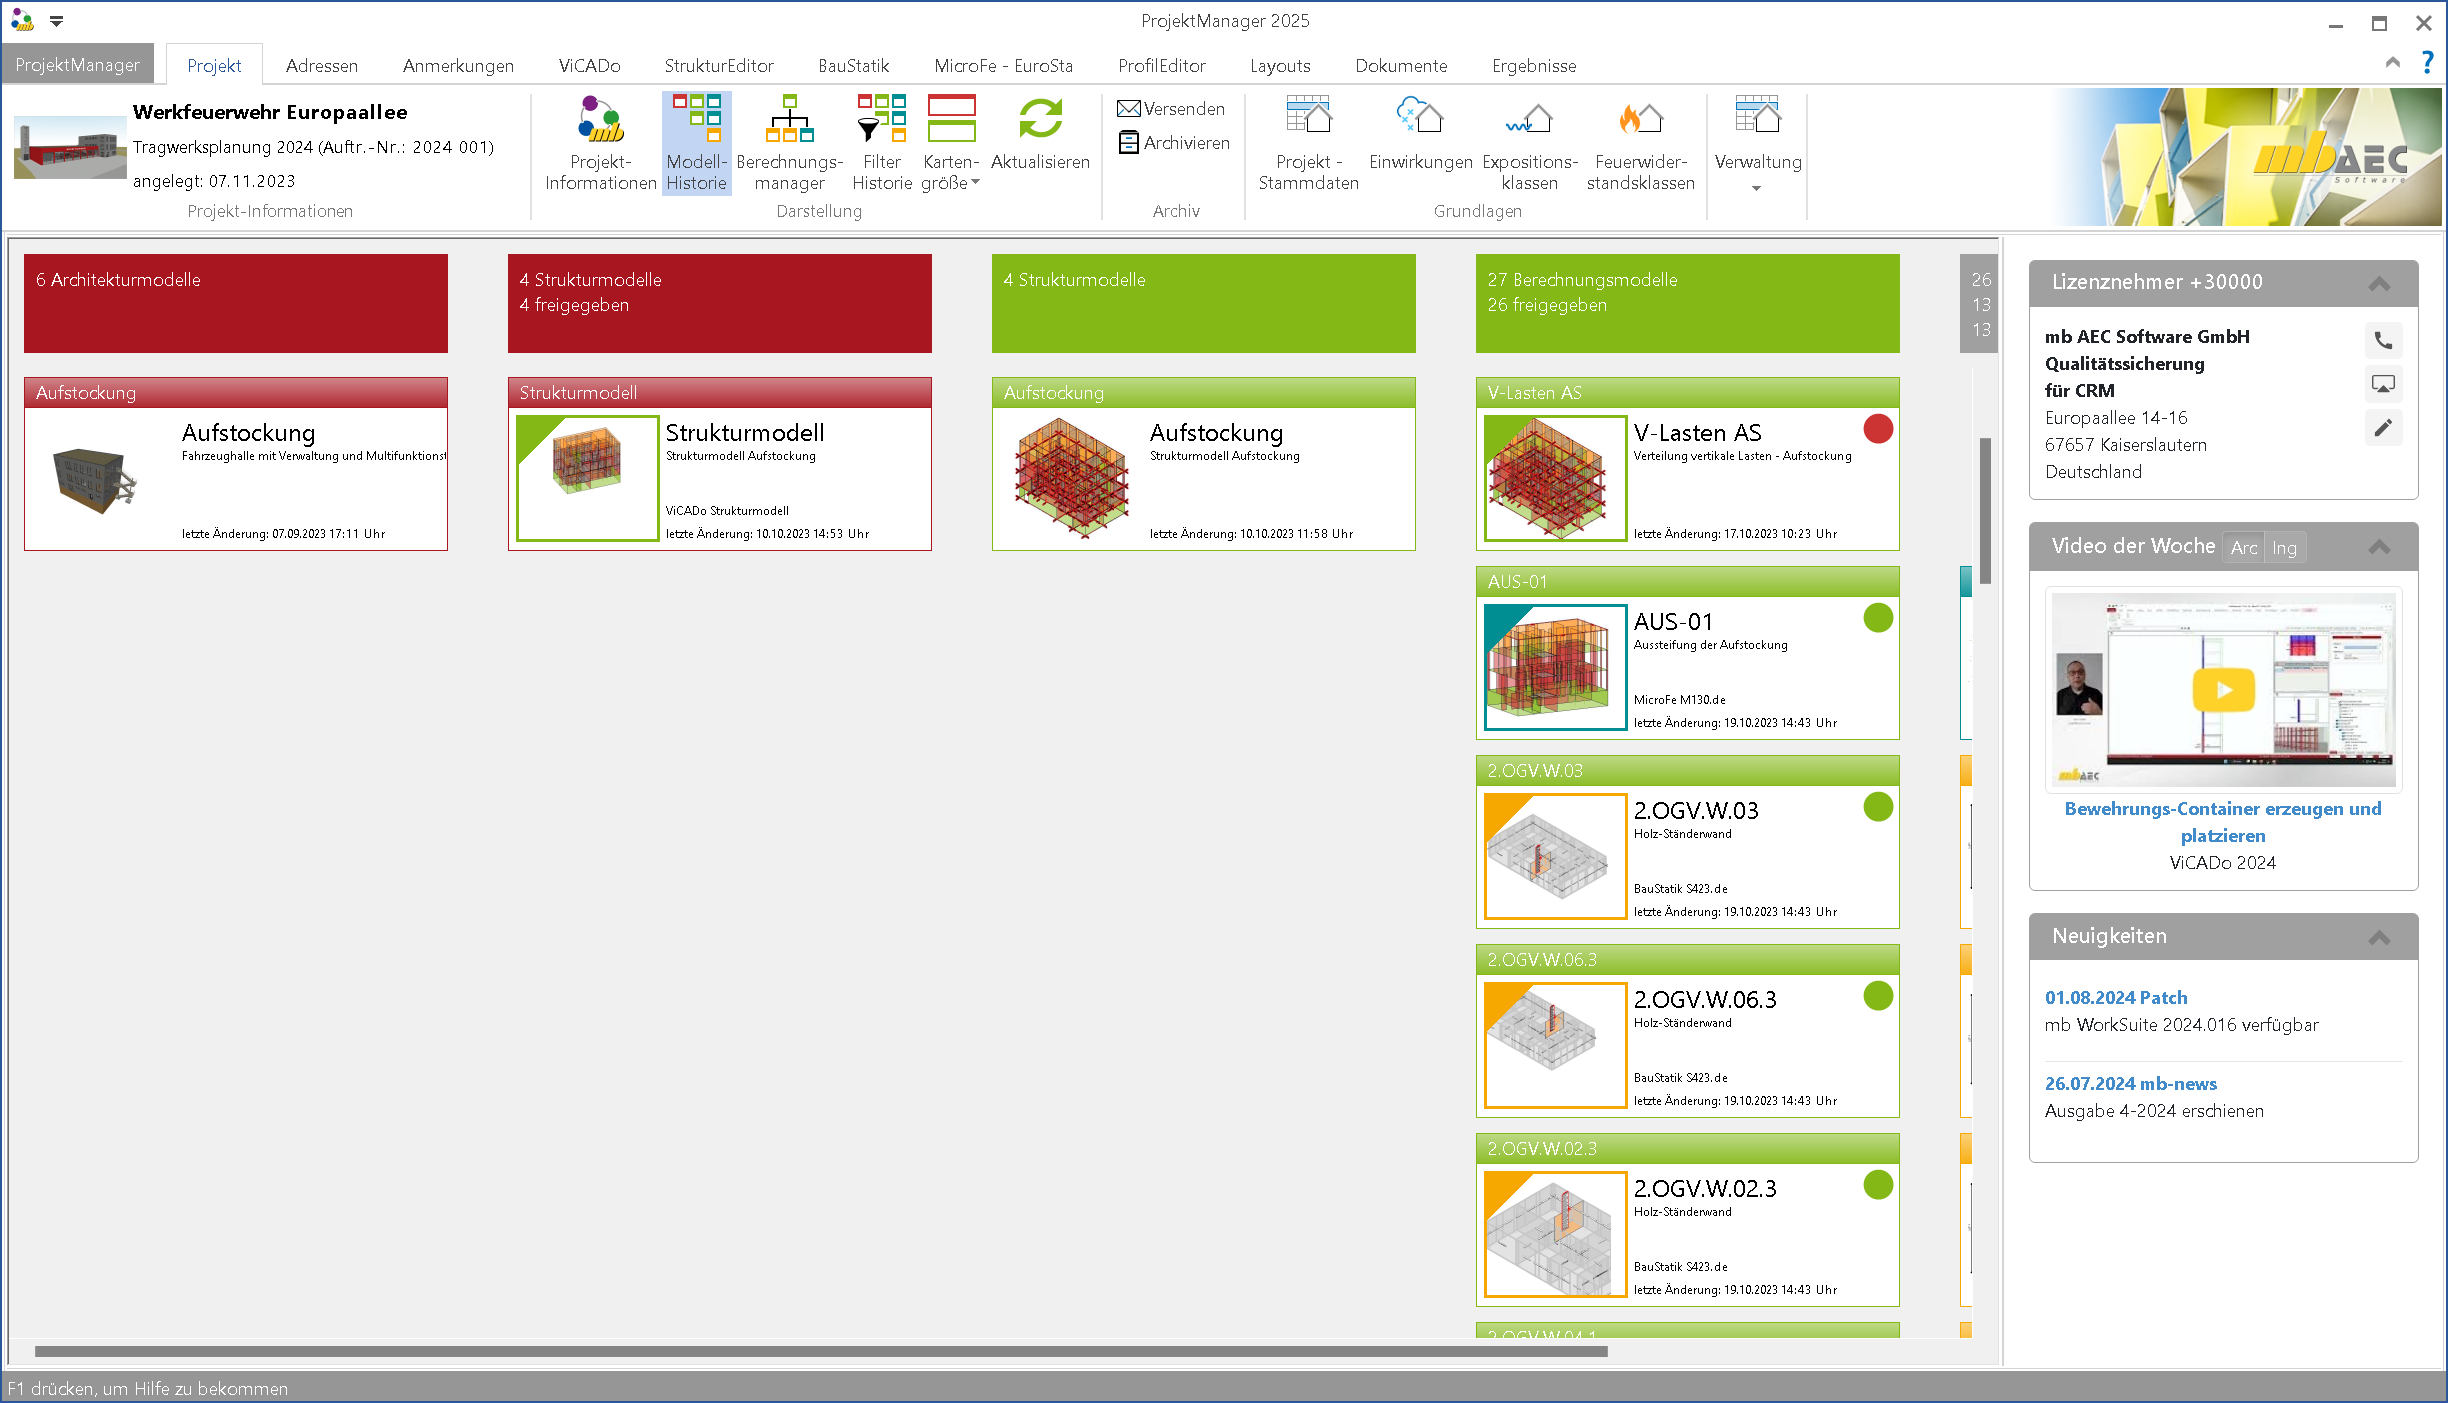The height and width of the screenshot is (1403, 2448).
Task: Open the ProjektManager backstage tab
Action: pos(78,65)
